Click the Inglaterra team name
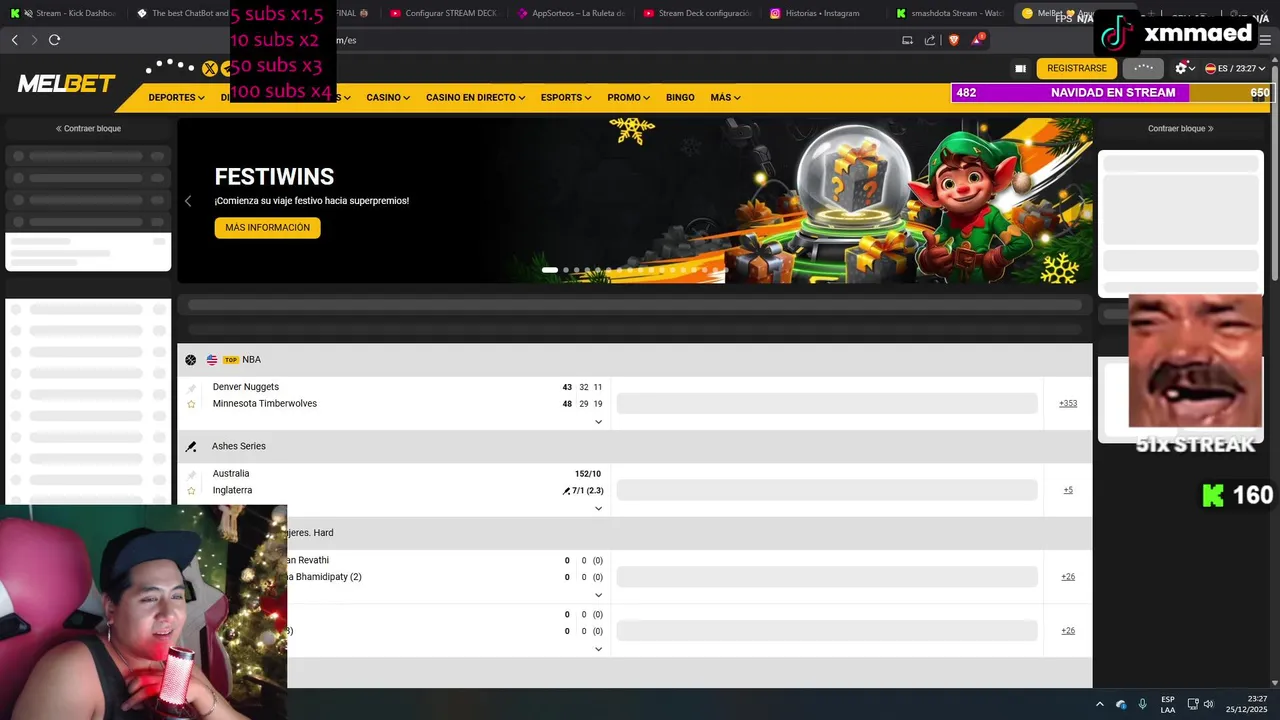1280x720 pixels. (x=232, y=491)
